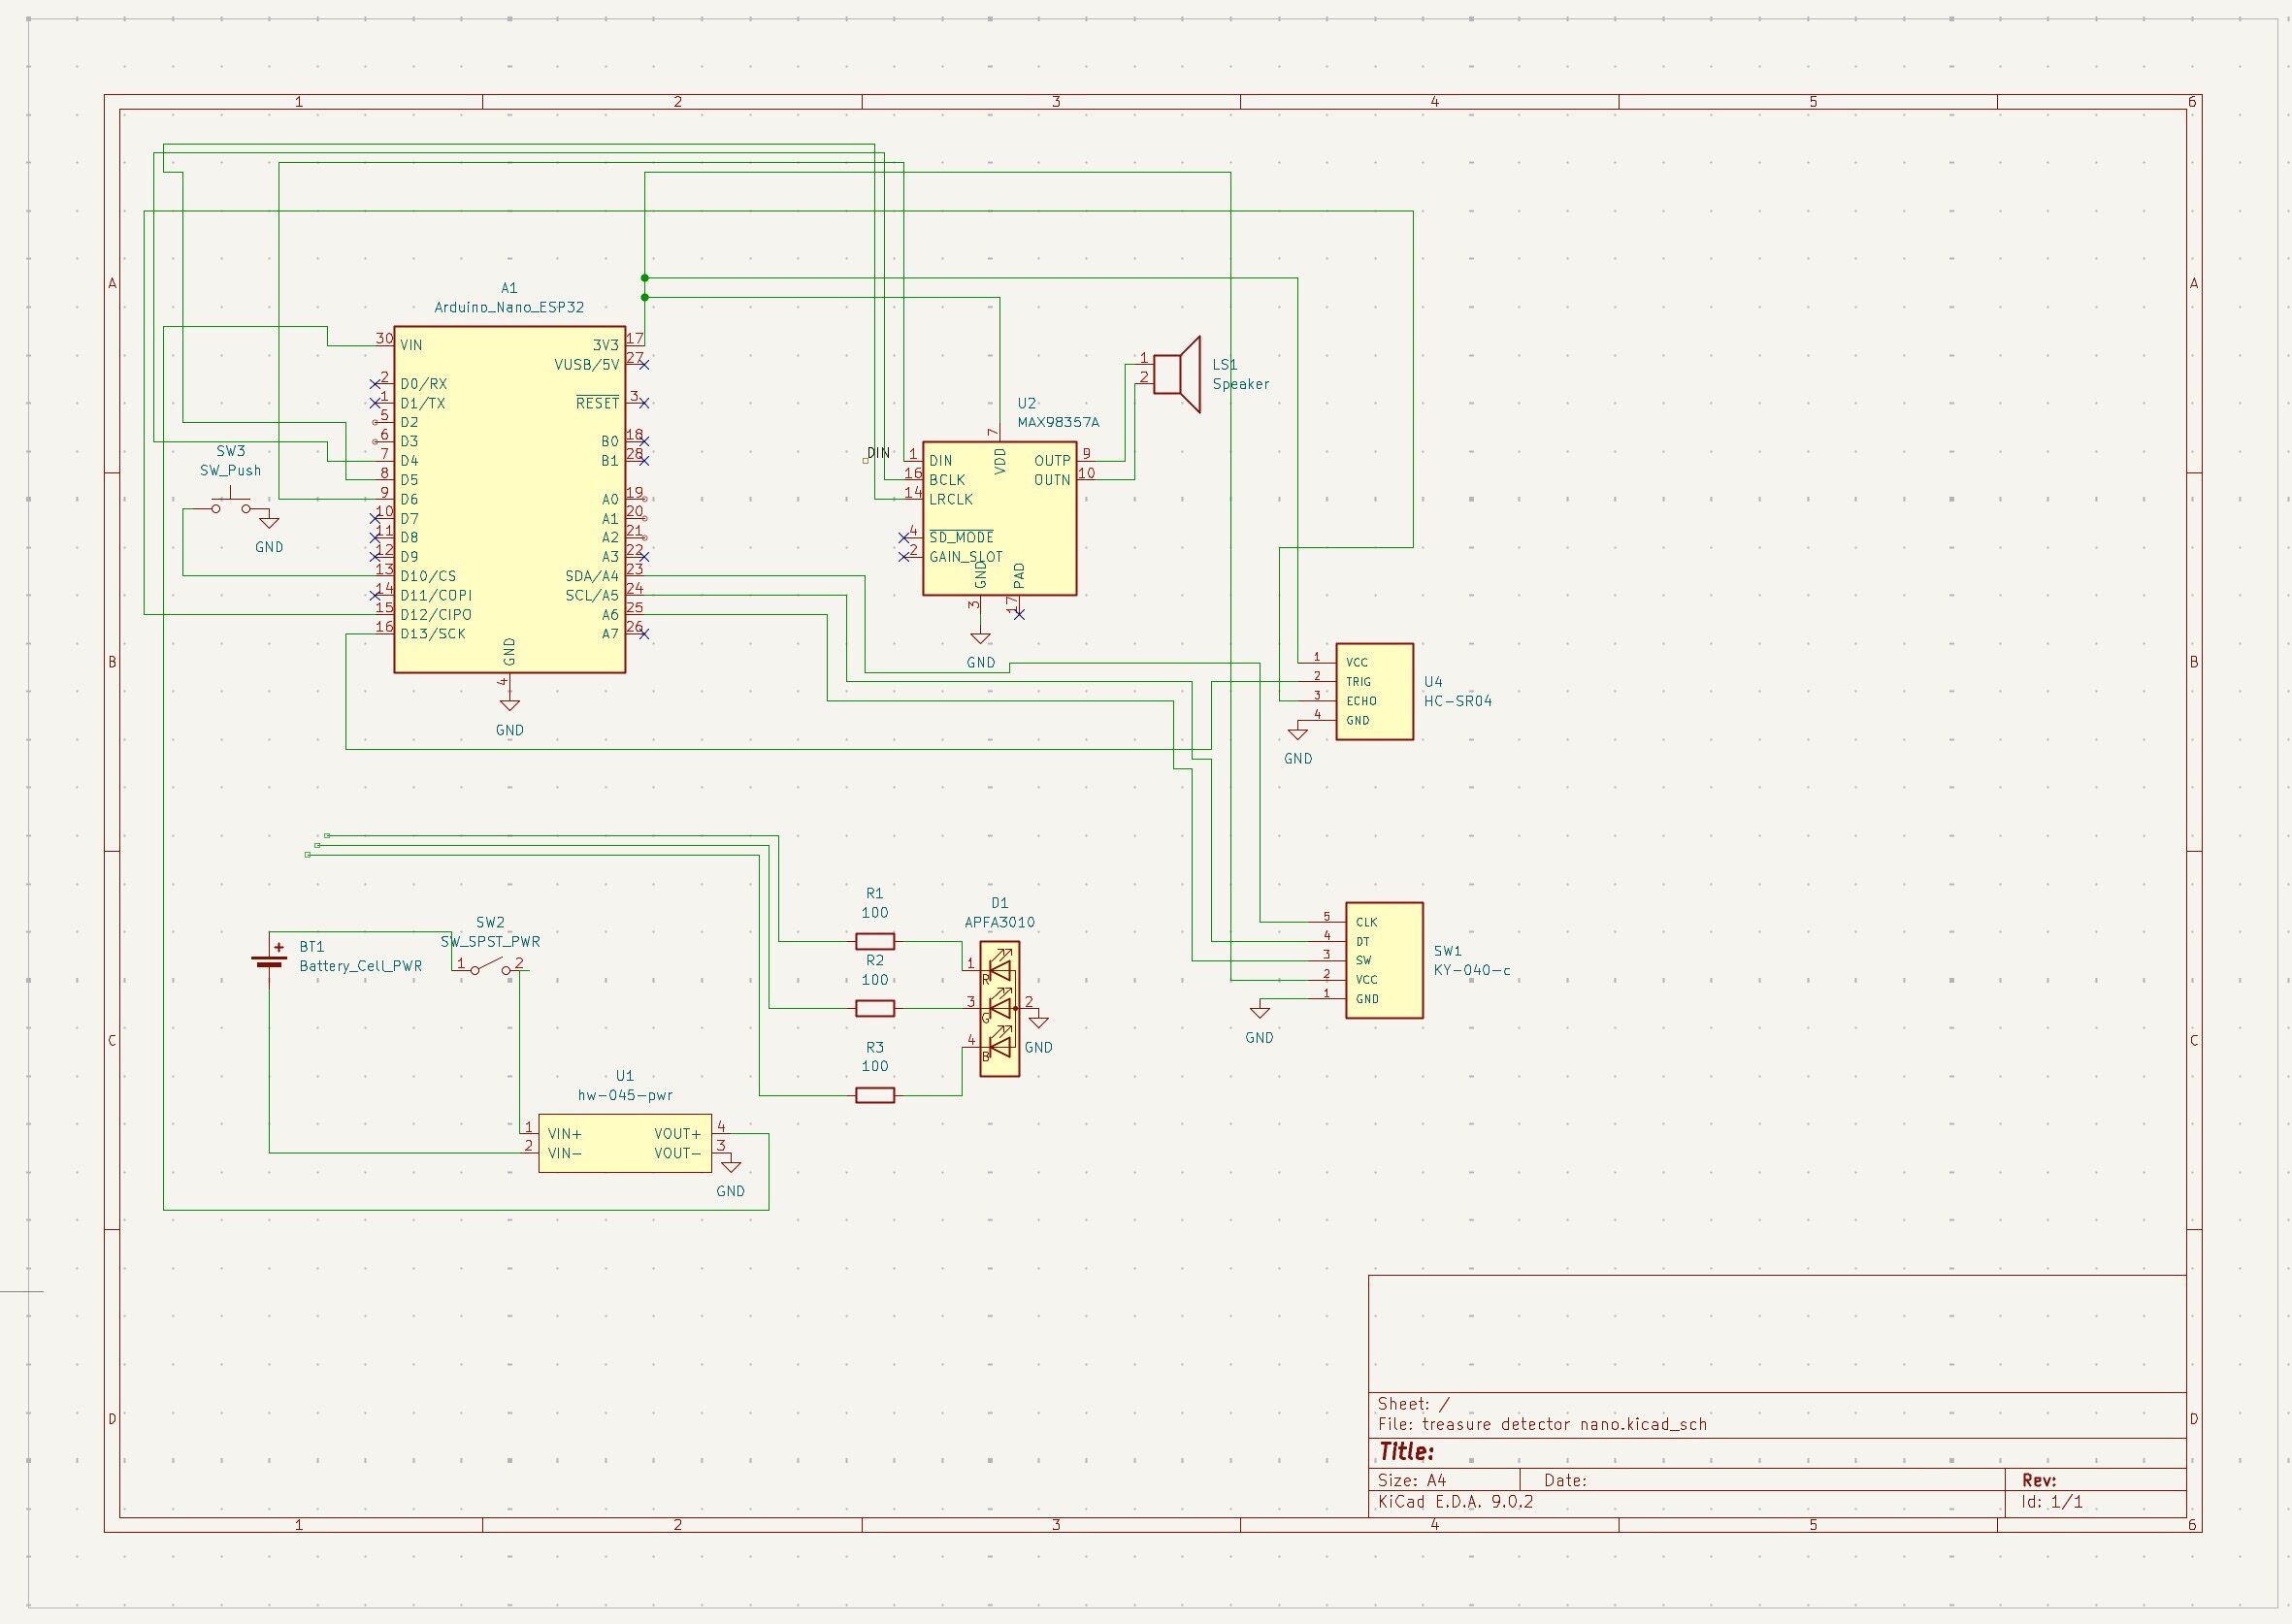Viewport: 2292px width, 1624px height.
Task: Click the no-connect X on D0/RX pin
Action: point(375,383)
